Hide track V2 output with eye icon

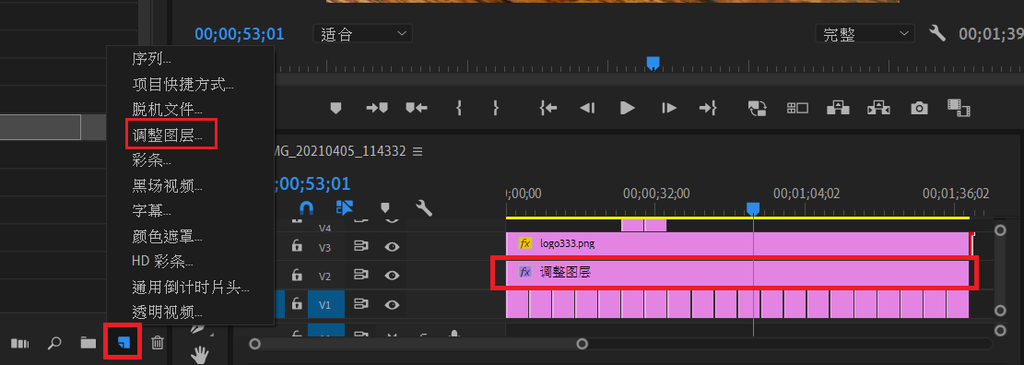tap(391, 275)
